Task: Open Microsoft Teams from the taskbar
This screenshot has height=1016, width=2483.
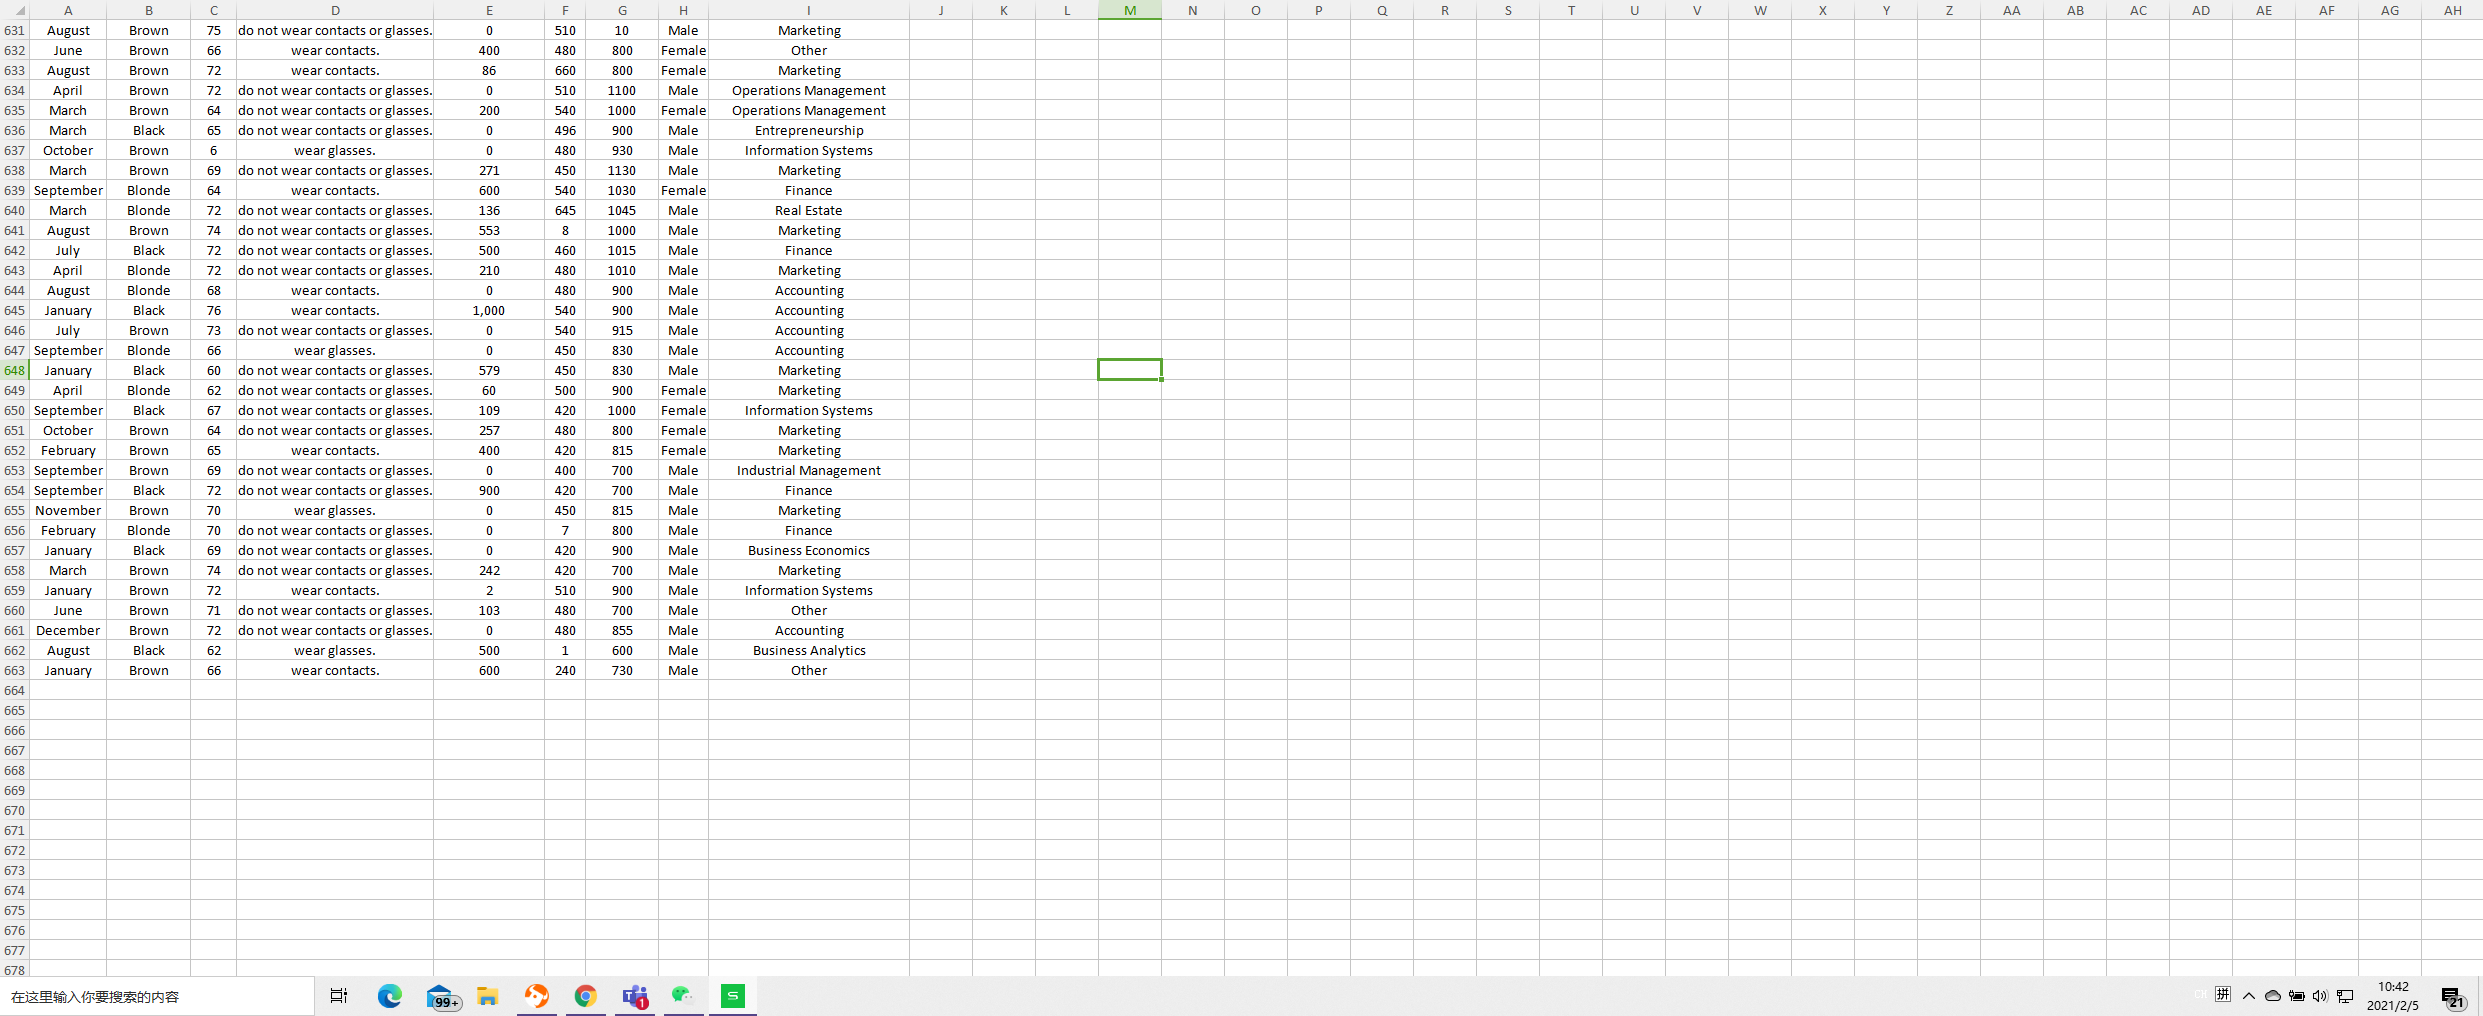Action: [x=635, y=996]
